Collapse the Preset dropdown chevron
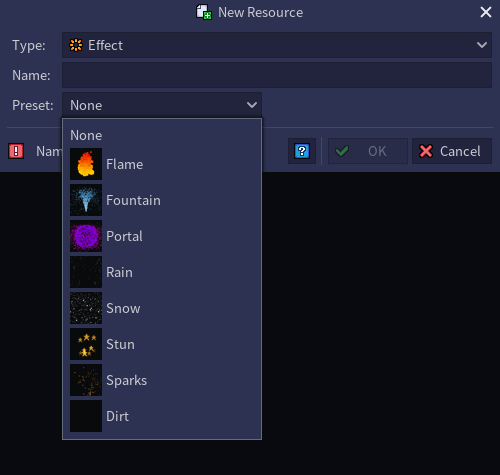Viewport: 500px width, 475px height. coord(252,105)
